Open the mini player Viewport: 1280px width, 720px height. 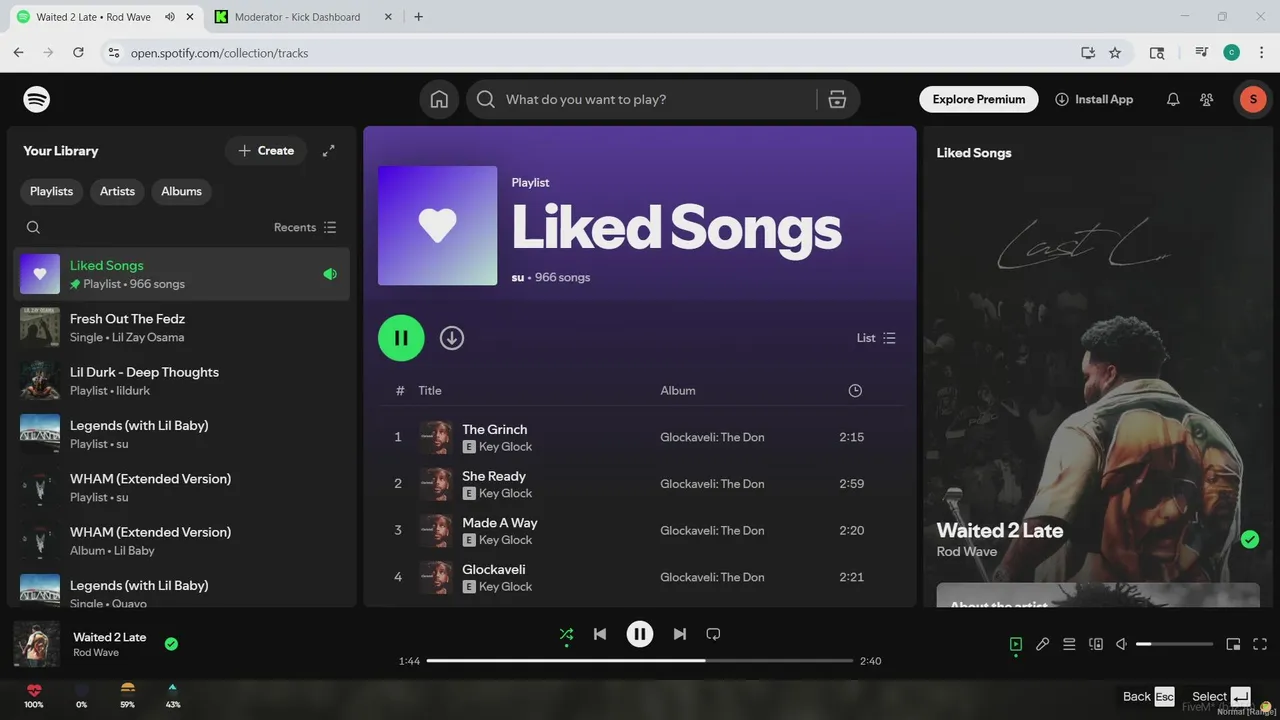coord(1233,644)
